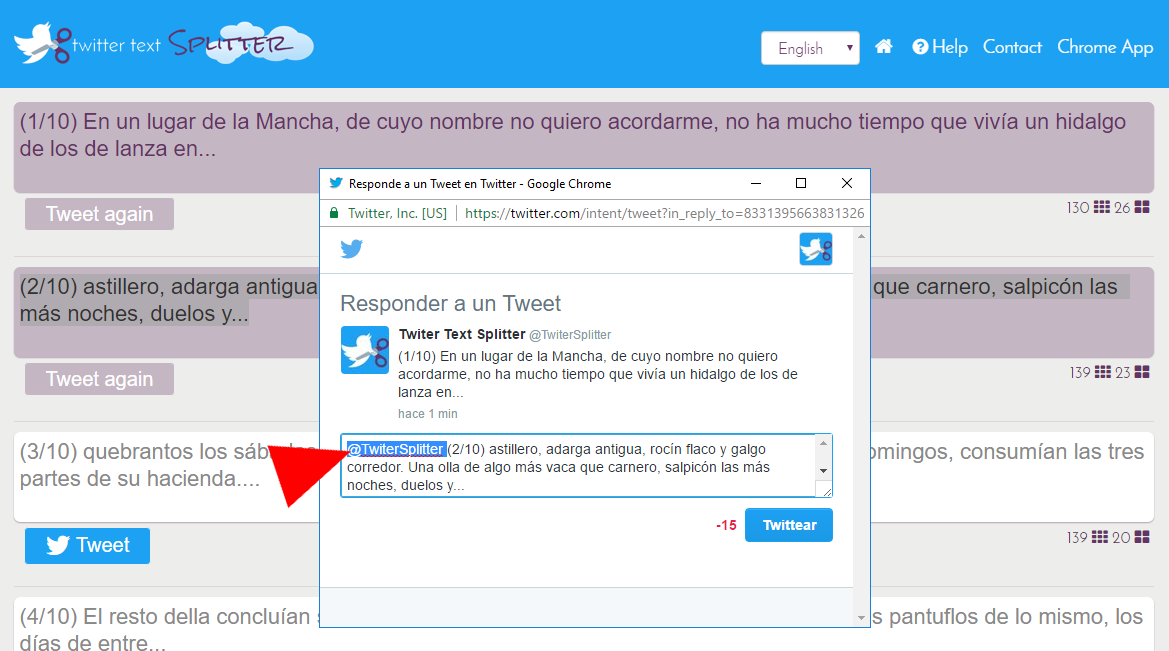Open the English language dropdown
Image resolution: width=1169 pixels, height=651 pixels.
[x=810, y=48]
